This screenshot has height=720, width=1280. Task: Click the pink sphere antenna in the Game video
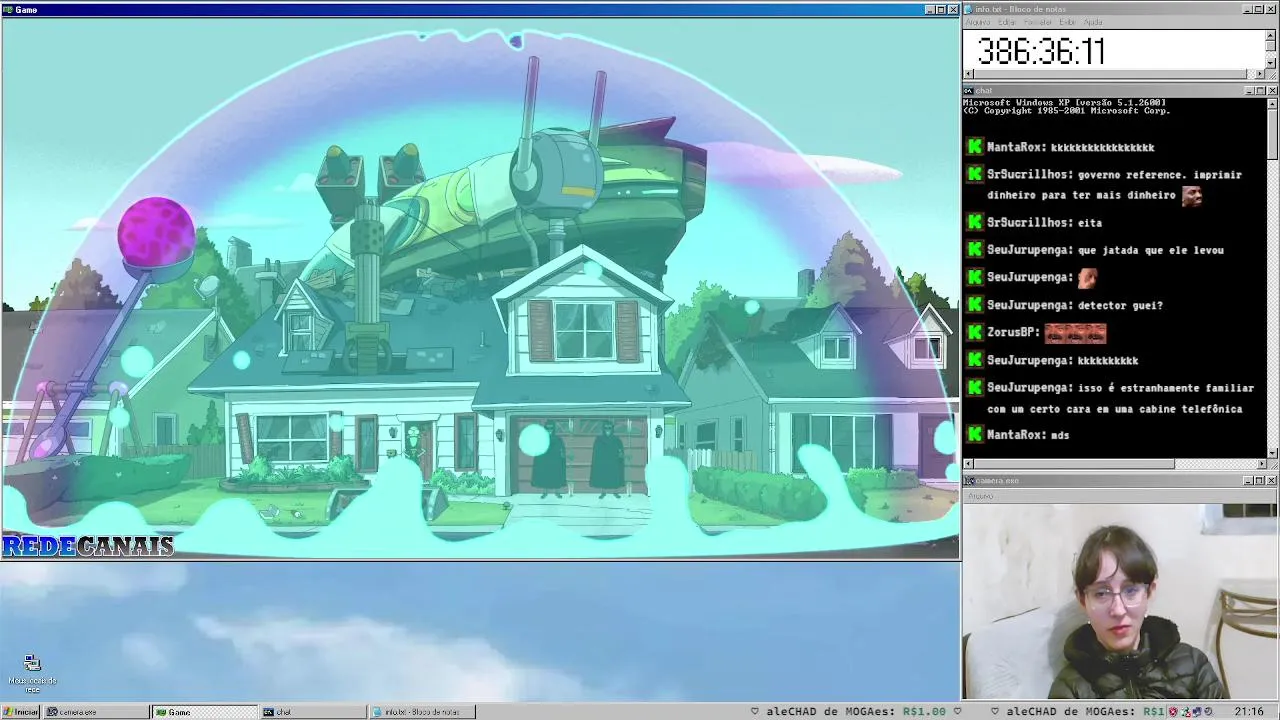coord(156,233)
